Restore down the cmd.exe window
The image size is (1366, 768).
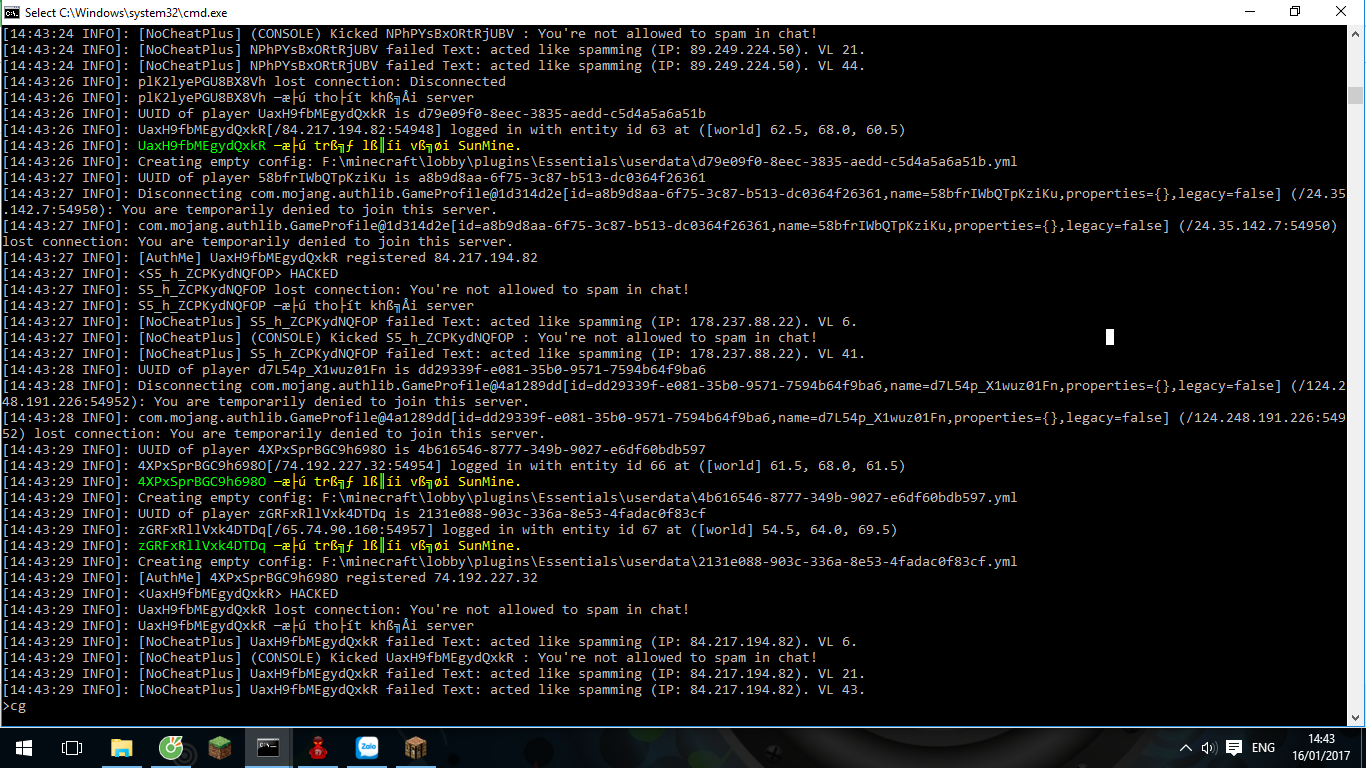pos(1295,12)
